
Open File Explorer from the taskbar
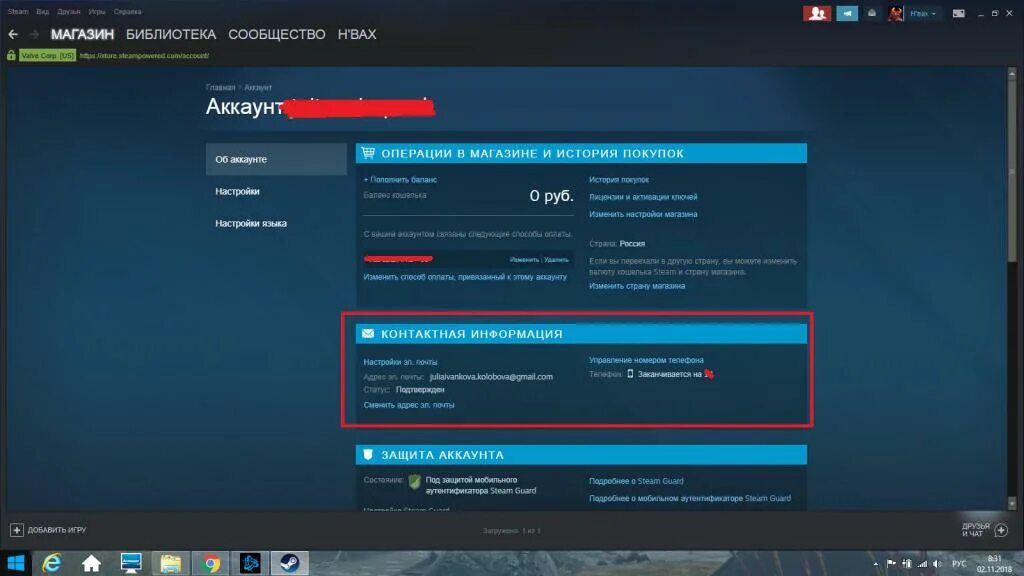tap(170, 563)
